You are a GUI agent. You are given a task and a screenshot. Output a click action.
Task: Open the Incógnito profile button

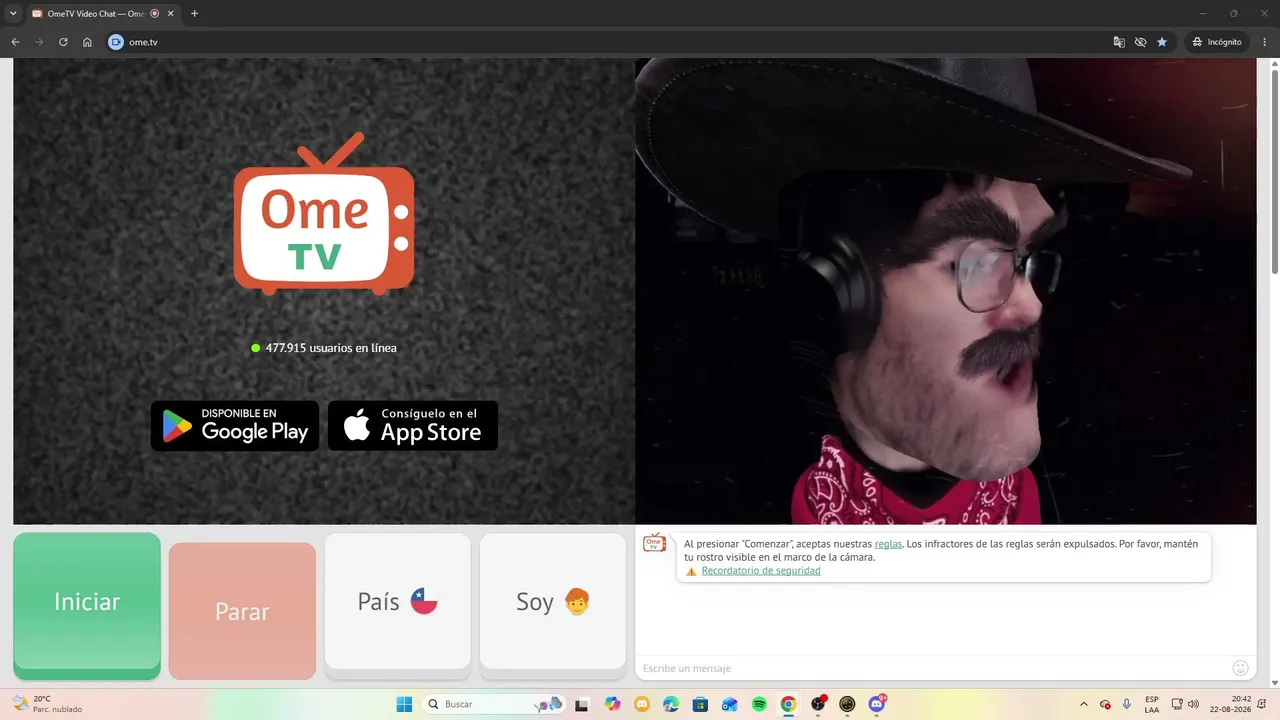point(1217,42)
